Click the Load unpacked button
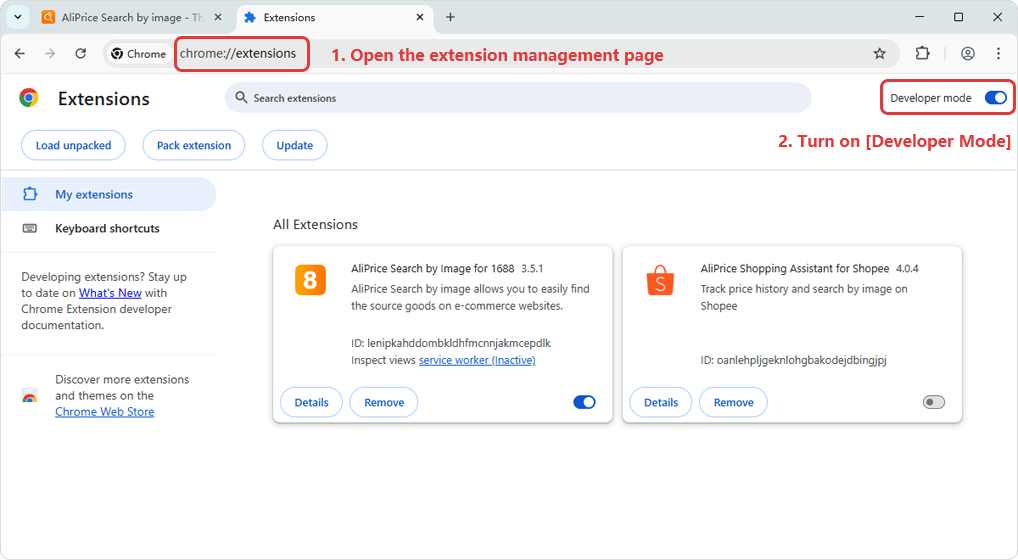Image resolution: width=1018 pixels, height=560 pixels. click(x=73, y=145)
